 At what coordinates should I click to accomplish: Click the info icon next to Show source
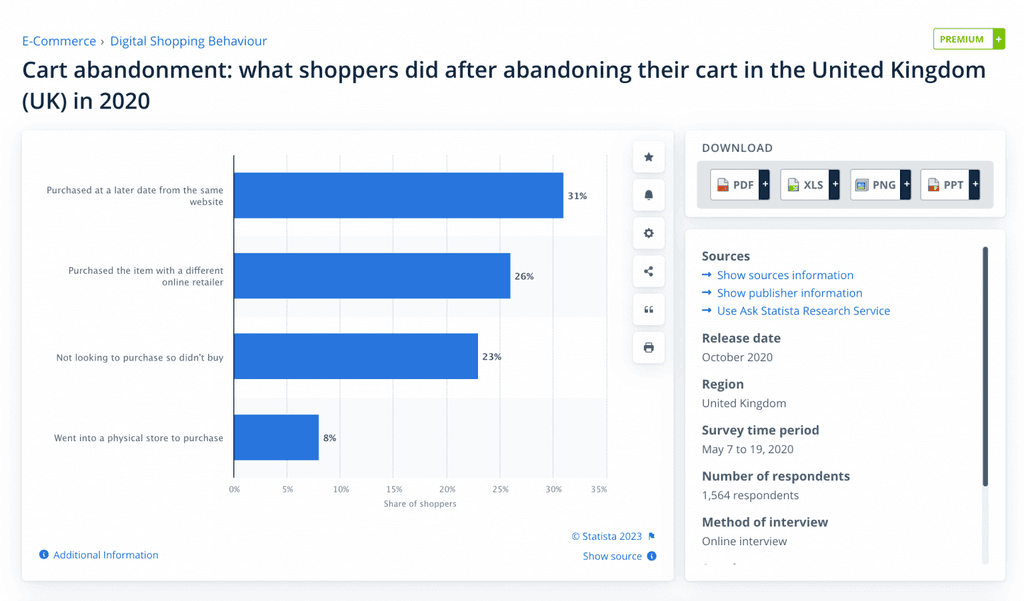[651, 556]
